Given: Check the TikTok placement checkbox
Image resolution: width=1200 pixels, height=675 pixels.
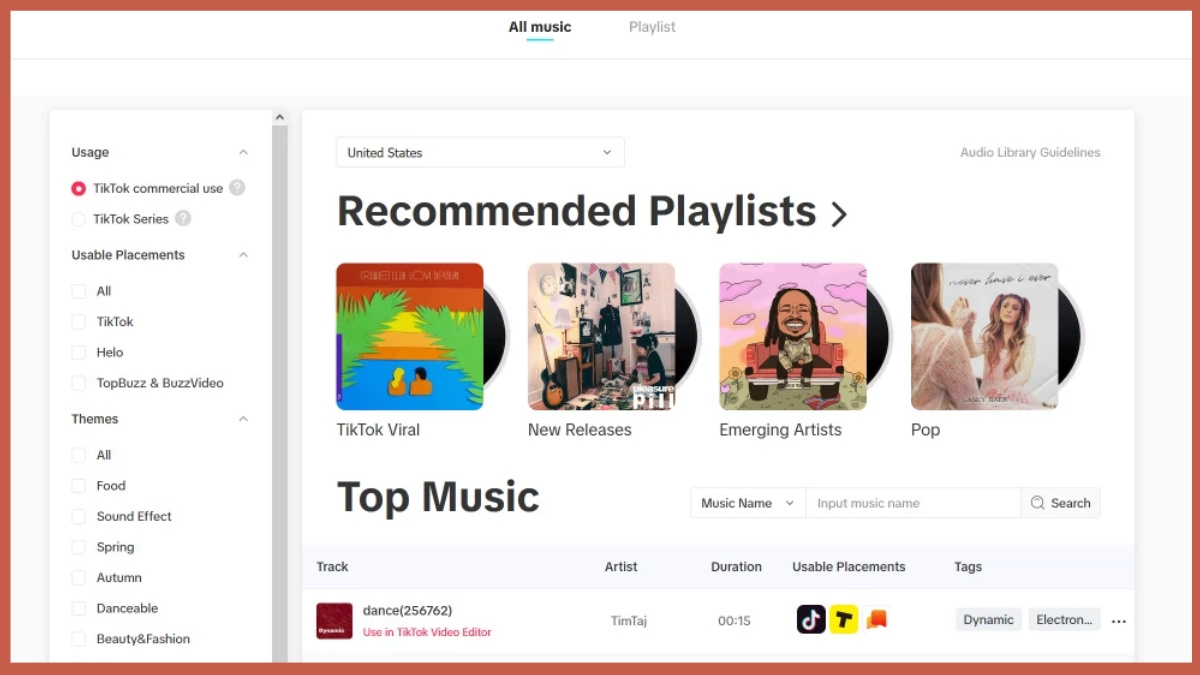Looking at the screenshot, I should (x=79, y=322).
